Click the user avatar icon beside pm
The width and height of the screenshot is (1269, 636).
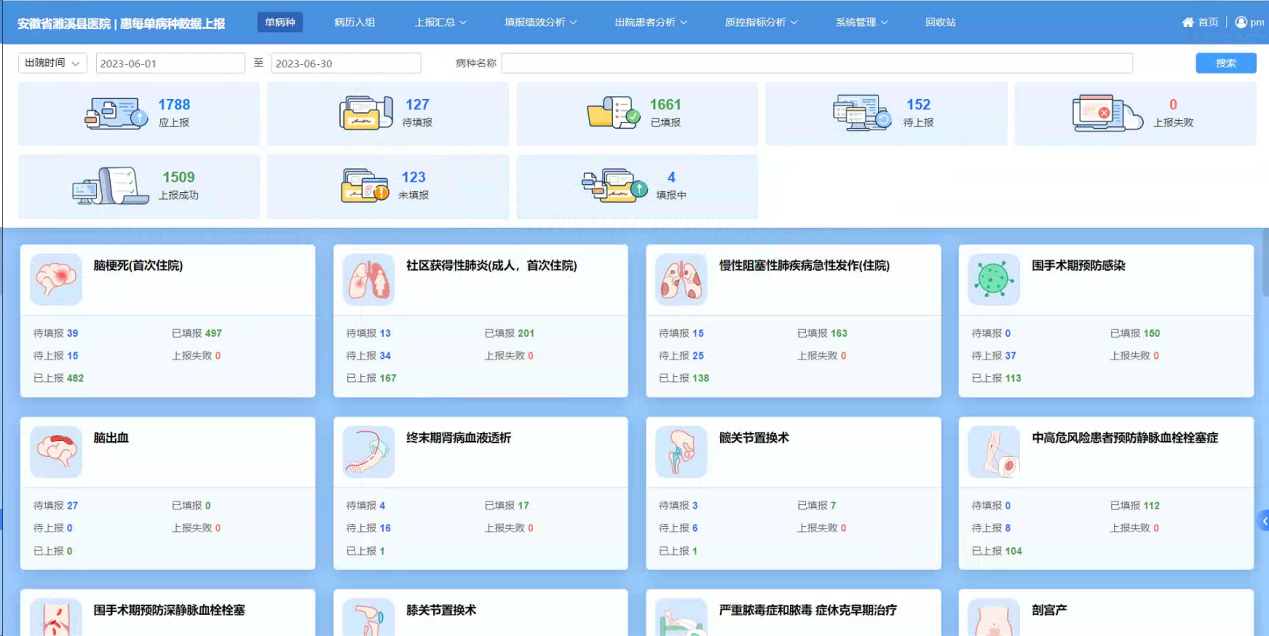point(1241,22)
